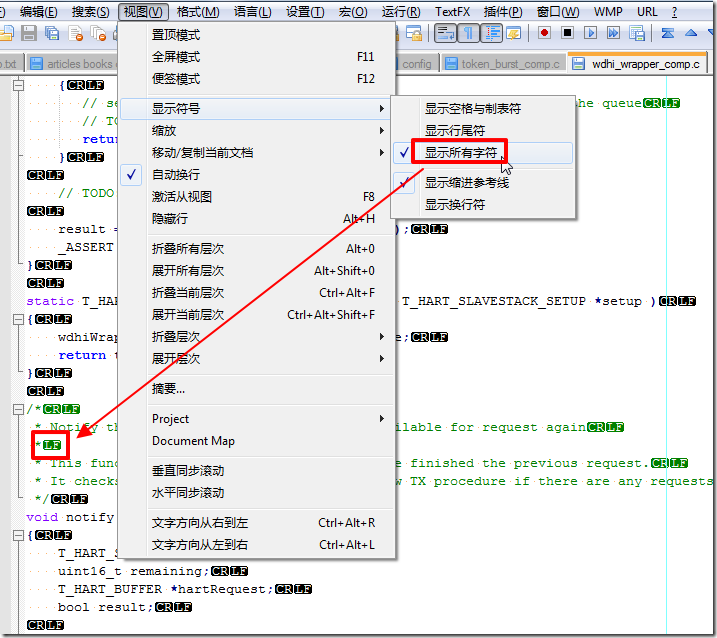Click the file icon on wdhi_wrapper_comp.c tab

tap(578, 64)
